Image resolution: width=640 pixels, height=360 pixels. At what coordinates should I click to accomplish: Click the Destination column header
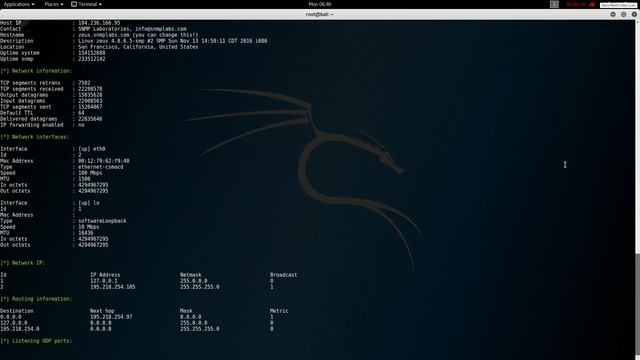(x=17, y=311)
